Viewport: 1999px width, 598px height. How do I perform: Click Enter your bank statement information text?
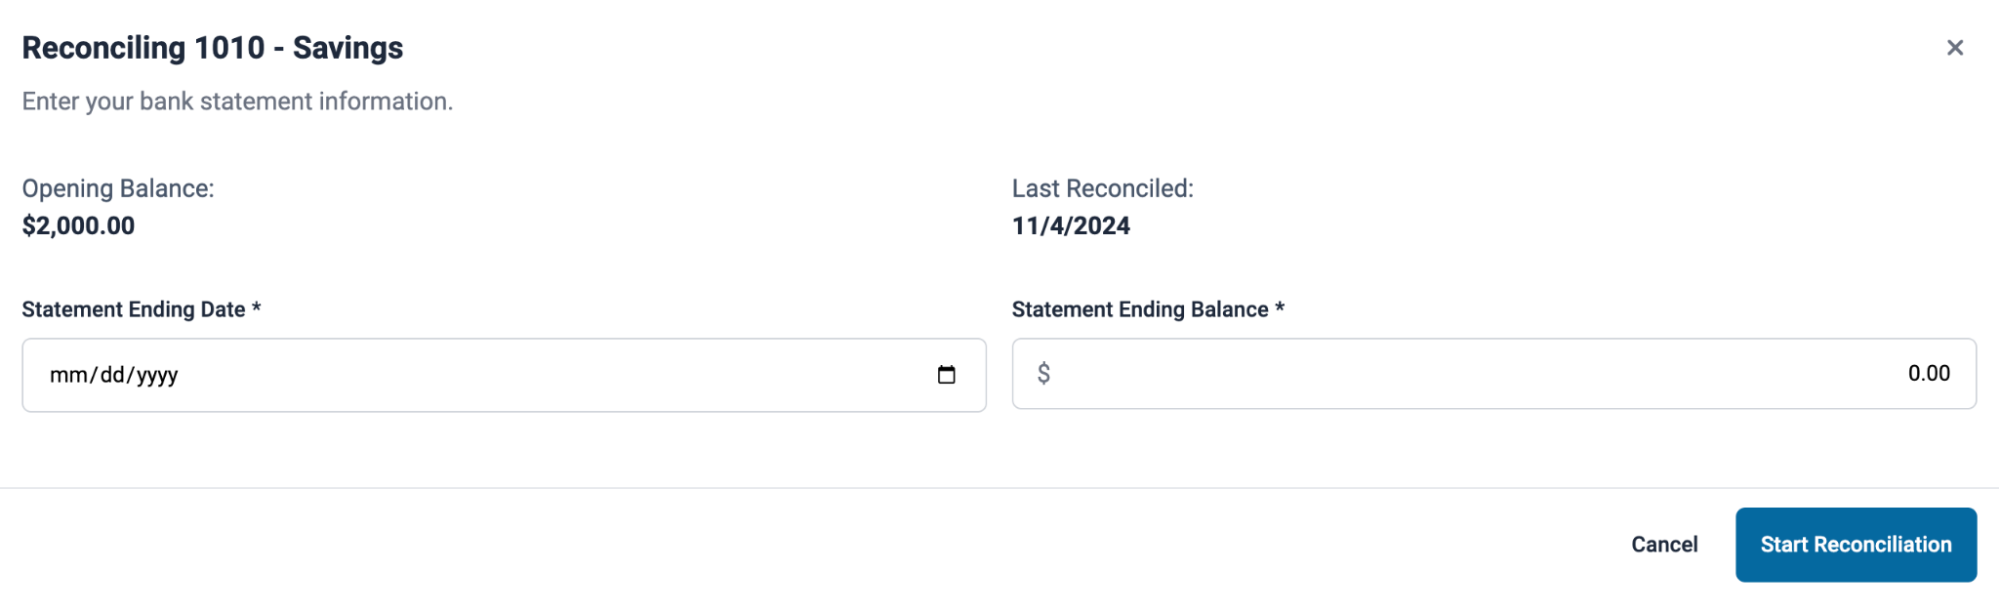pos(237,100)
